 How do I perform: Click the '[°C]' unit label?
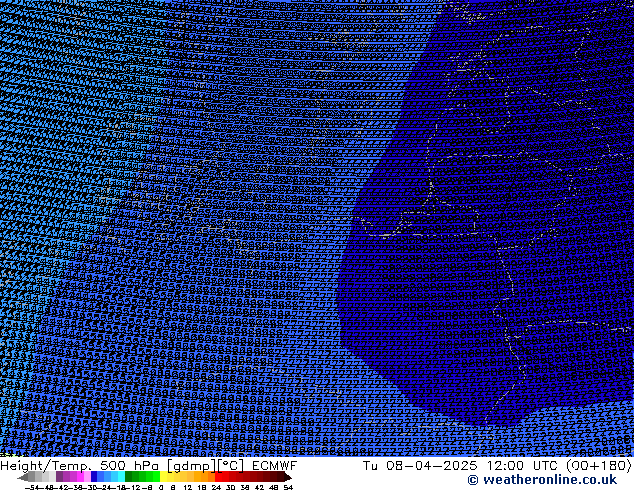tap(231, 466)
